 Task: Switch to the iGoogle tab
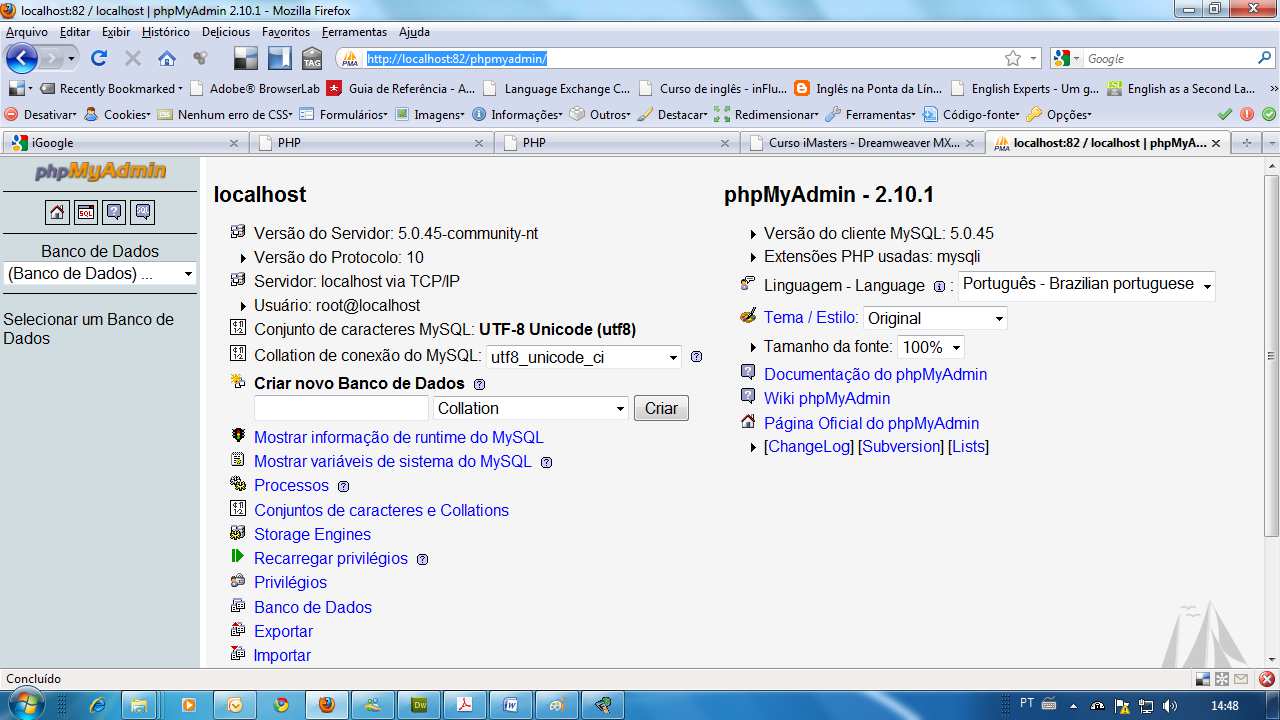coord(125,143)
